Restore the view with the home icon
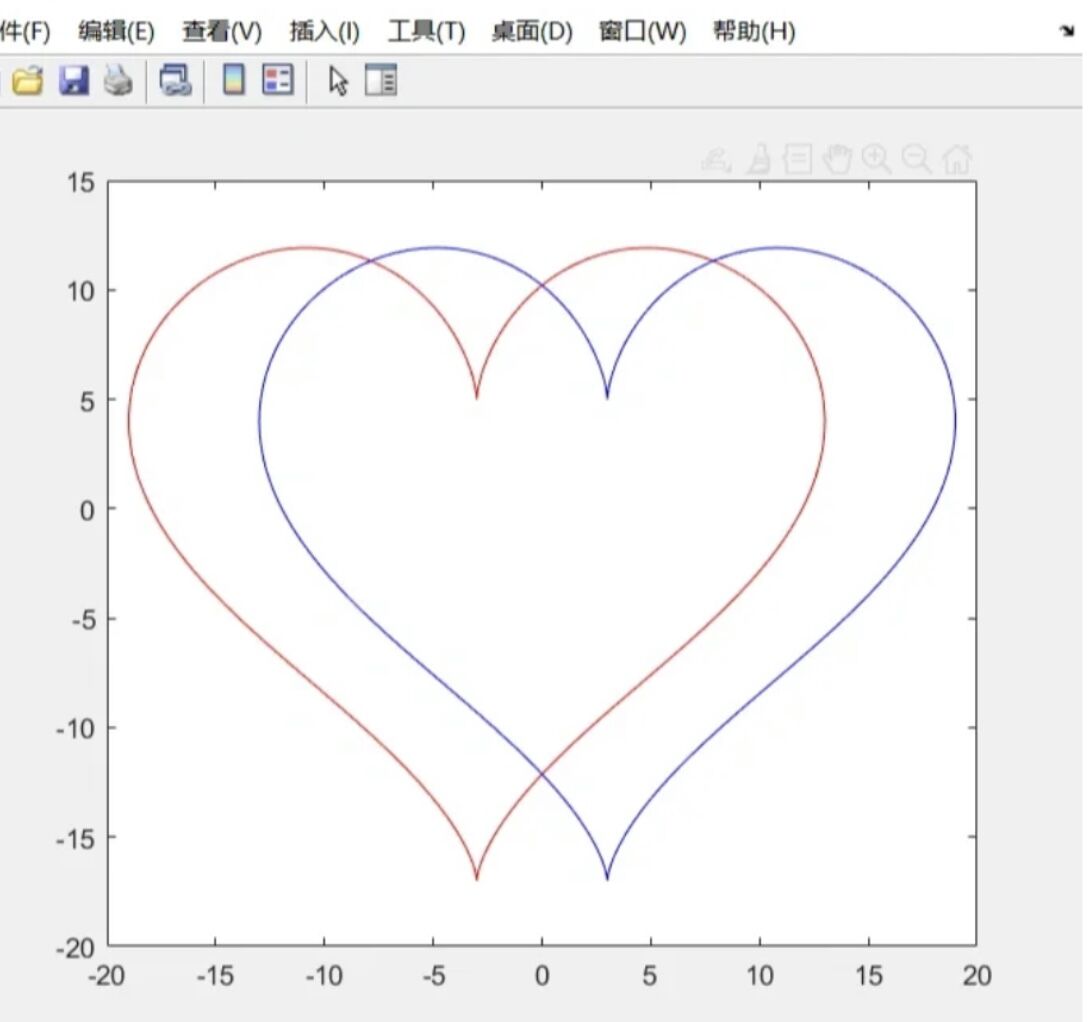The height and width of the screenshot is (1022, 1091). point(957,158)
